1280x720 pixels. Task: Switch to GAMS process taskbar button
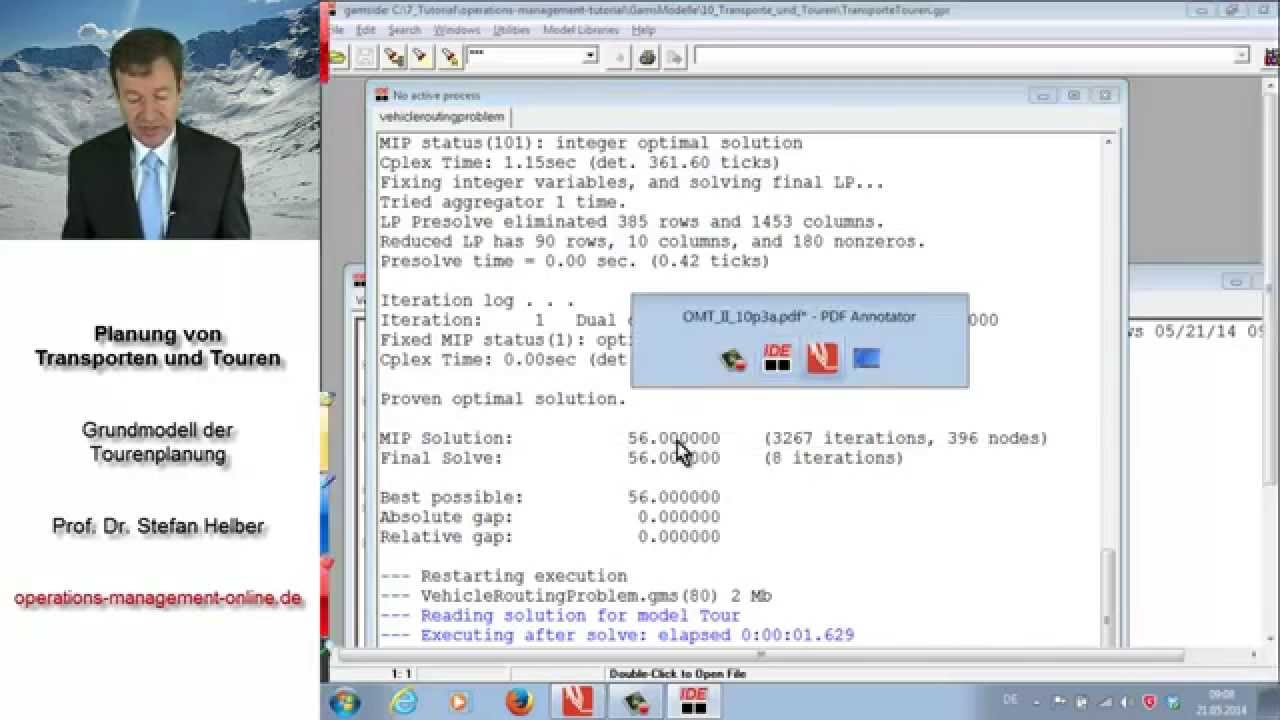pyautogui.click(x=635, y=702)
